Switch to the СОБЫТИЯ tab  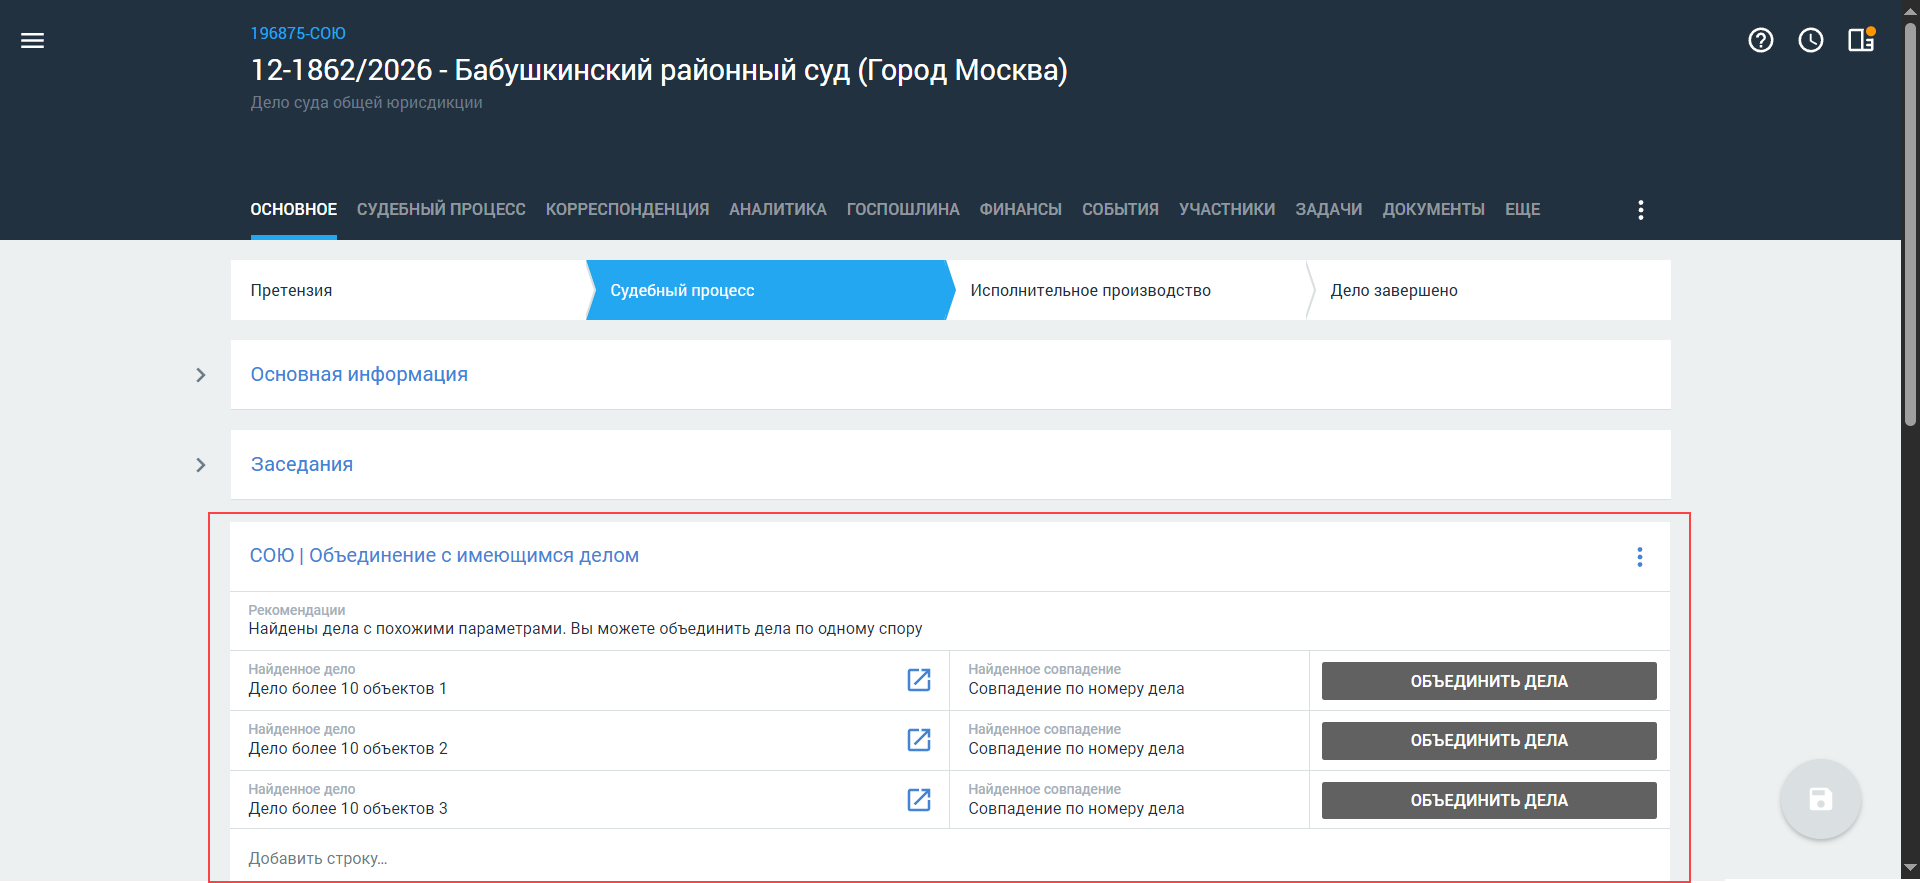(x=1120, y=209)
